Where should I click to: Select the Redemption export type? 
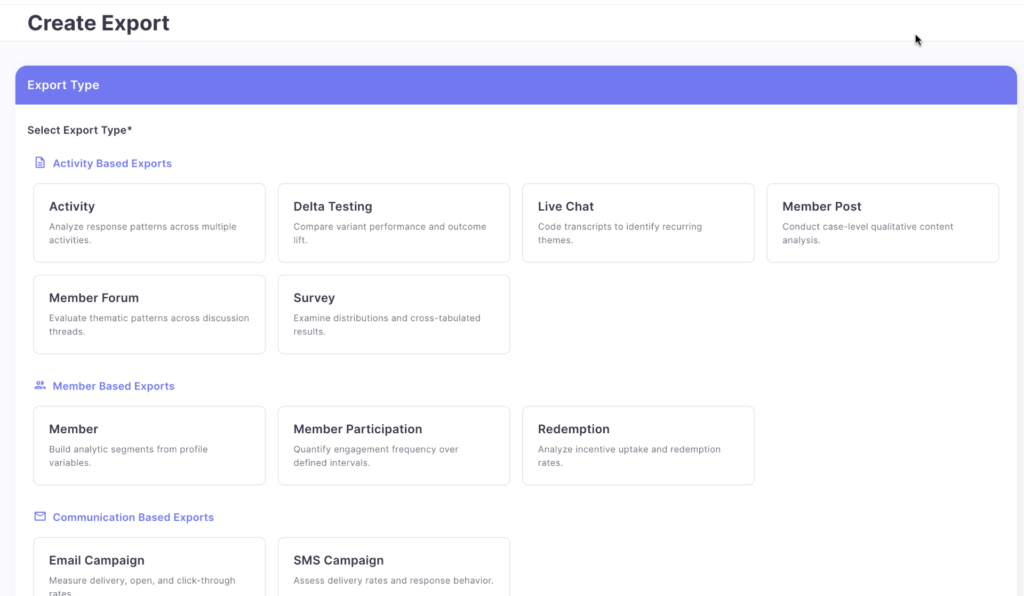pos(638,445)
